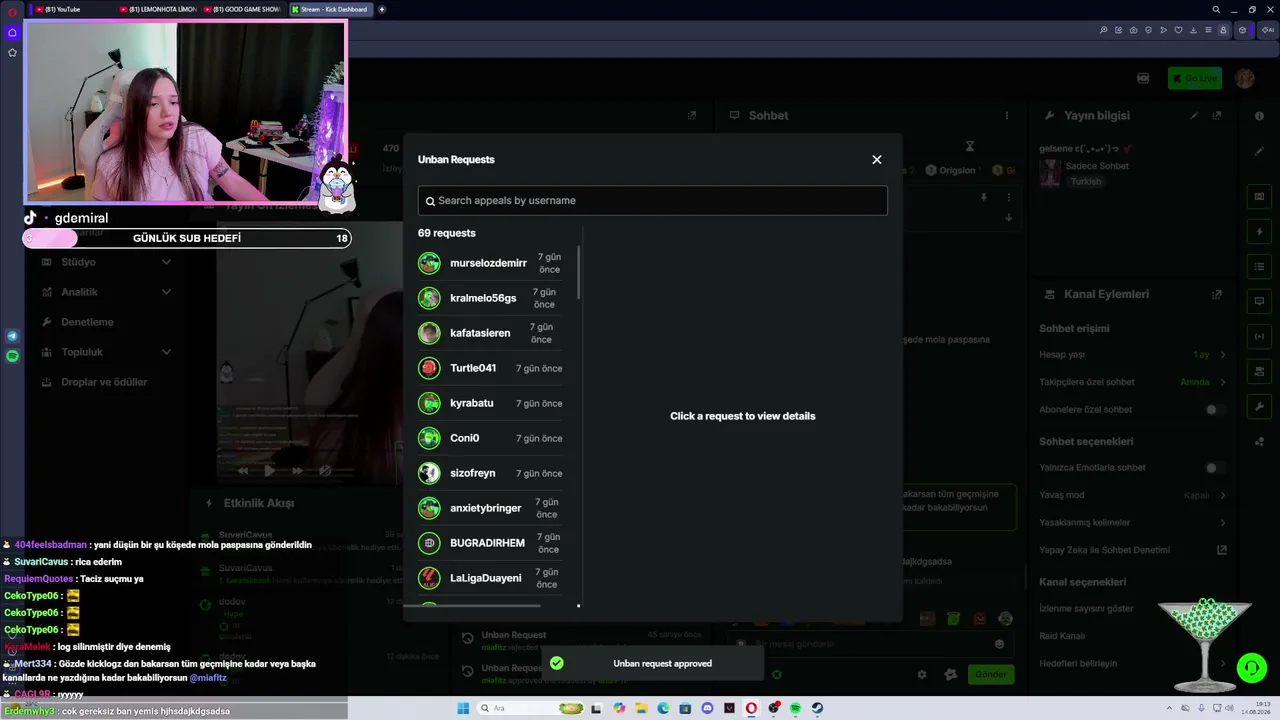This screenshot has width=1280, height=720.
Task: Open Spotify from the left browser sidebar
Action: point(12,356)
